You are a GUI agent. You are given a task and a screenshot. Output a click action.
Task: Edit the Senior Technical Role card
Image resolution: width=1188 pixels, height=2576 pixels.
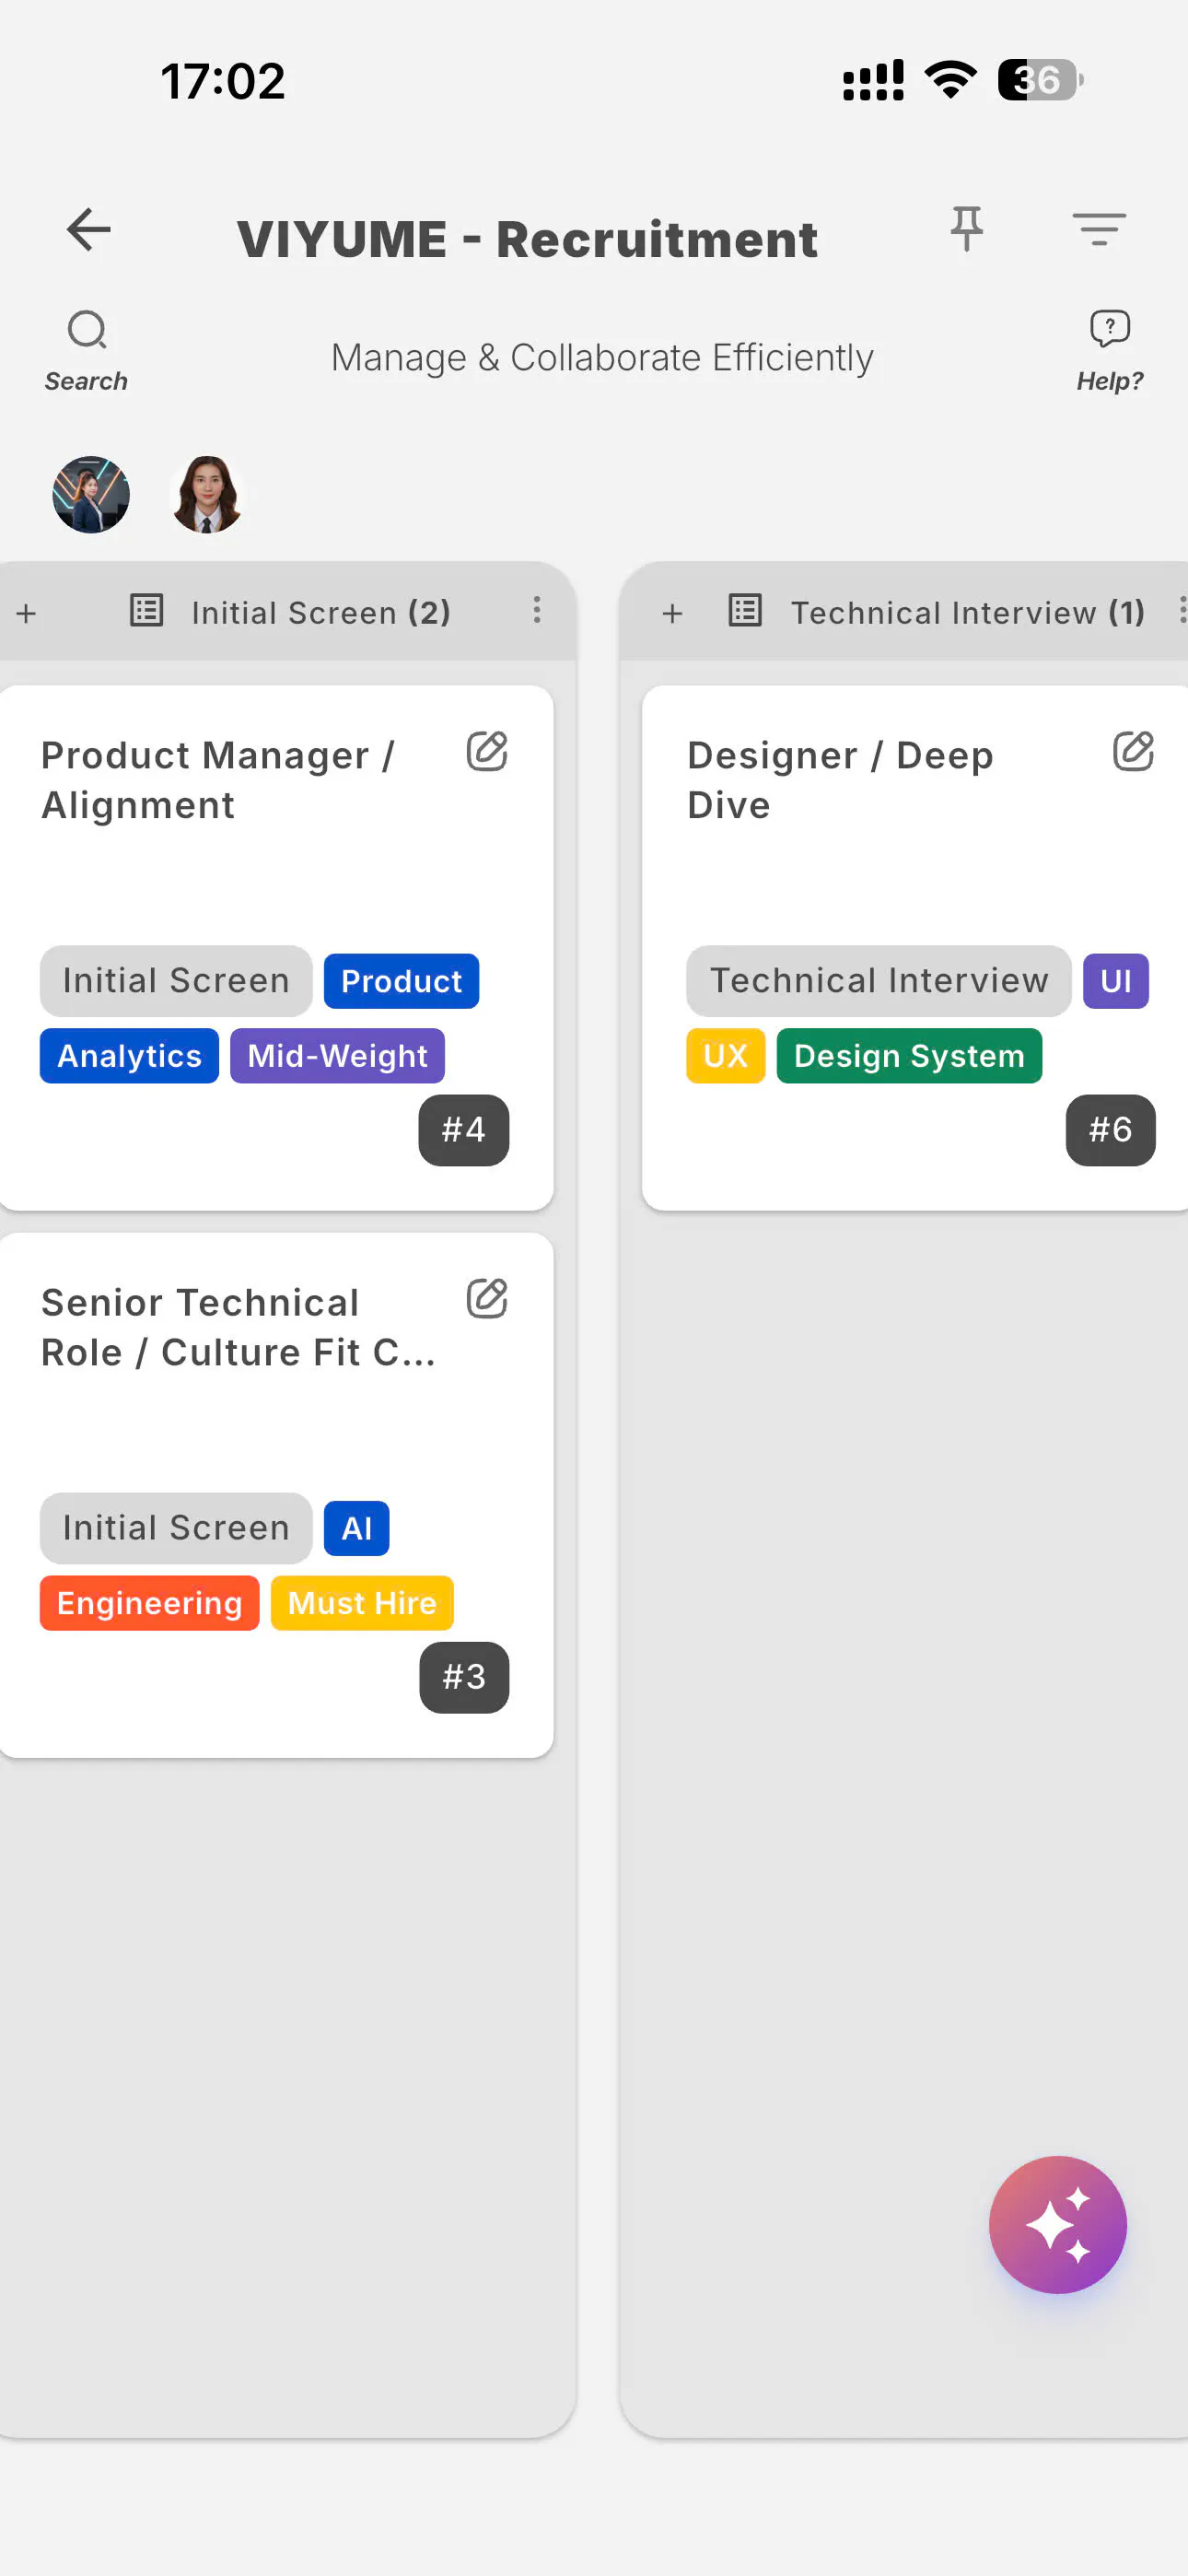click(487, 1298)
